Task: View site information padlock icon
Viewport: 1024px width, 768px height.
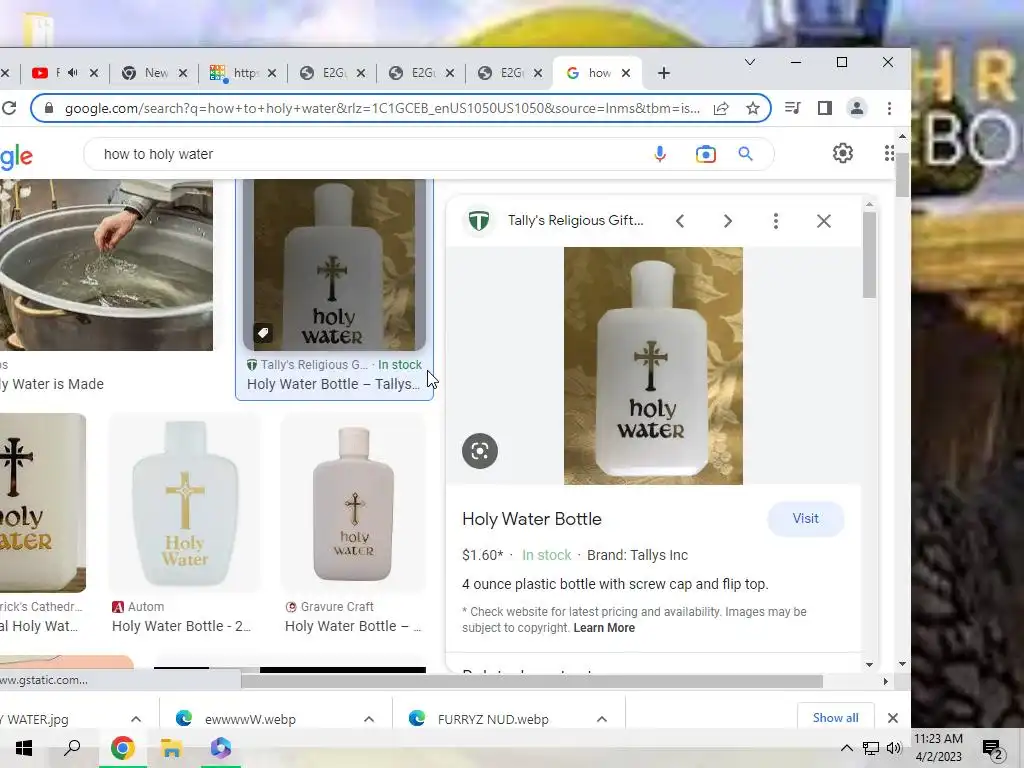Action: click(48, 108)
